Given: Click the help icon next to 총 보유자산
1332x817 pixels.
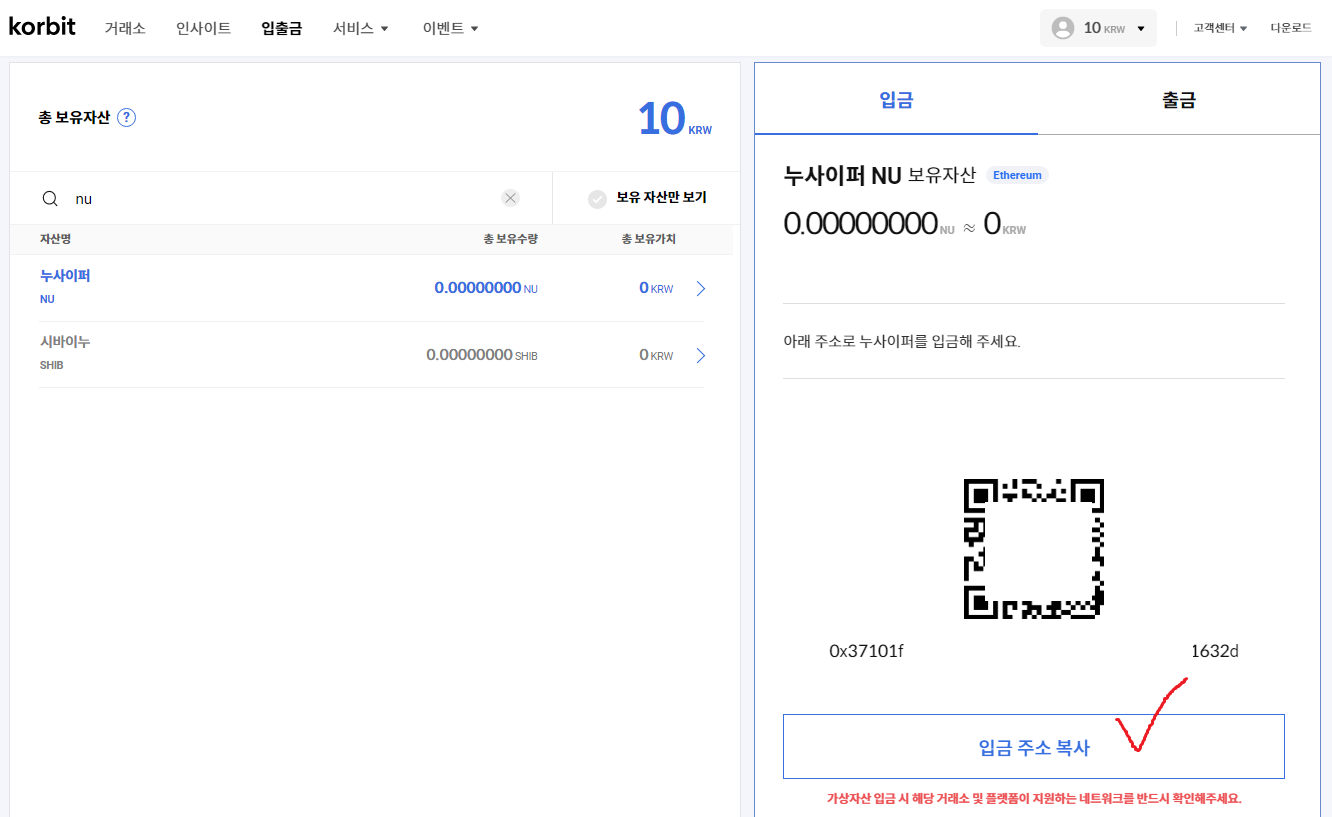Looking at the screenshot, I should click(x=126, y=117).
